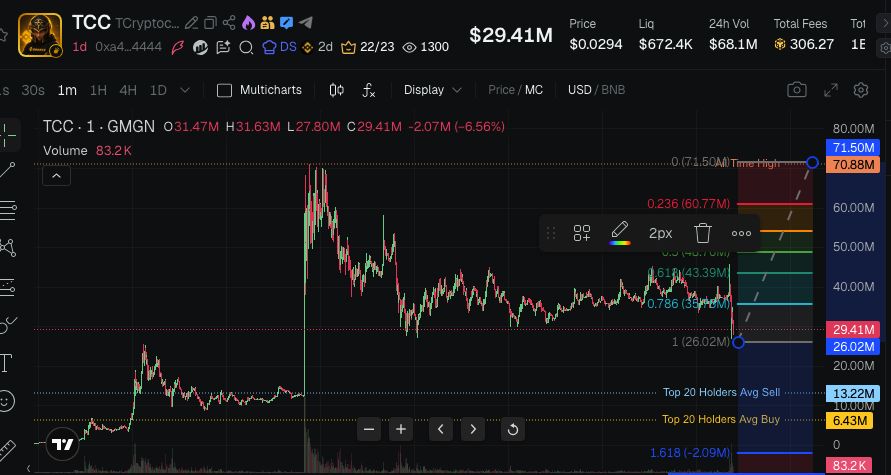Viewport: 891px width, 475px height.
Task: Expand the timeframe list chevron
Action: click(185, 90)
